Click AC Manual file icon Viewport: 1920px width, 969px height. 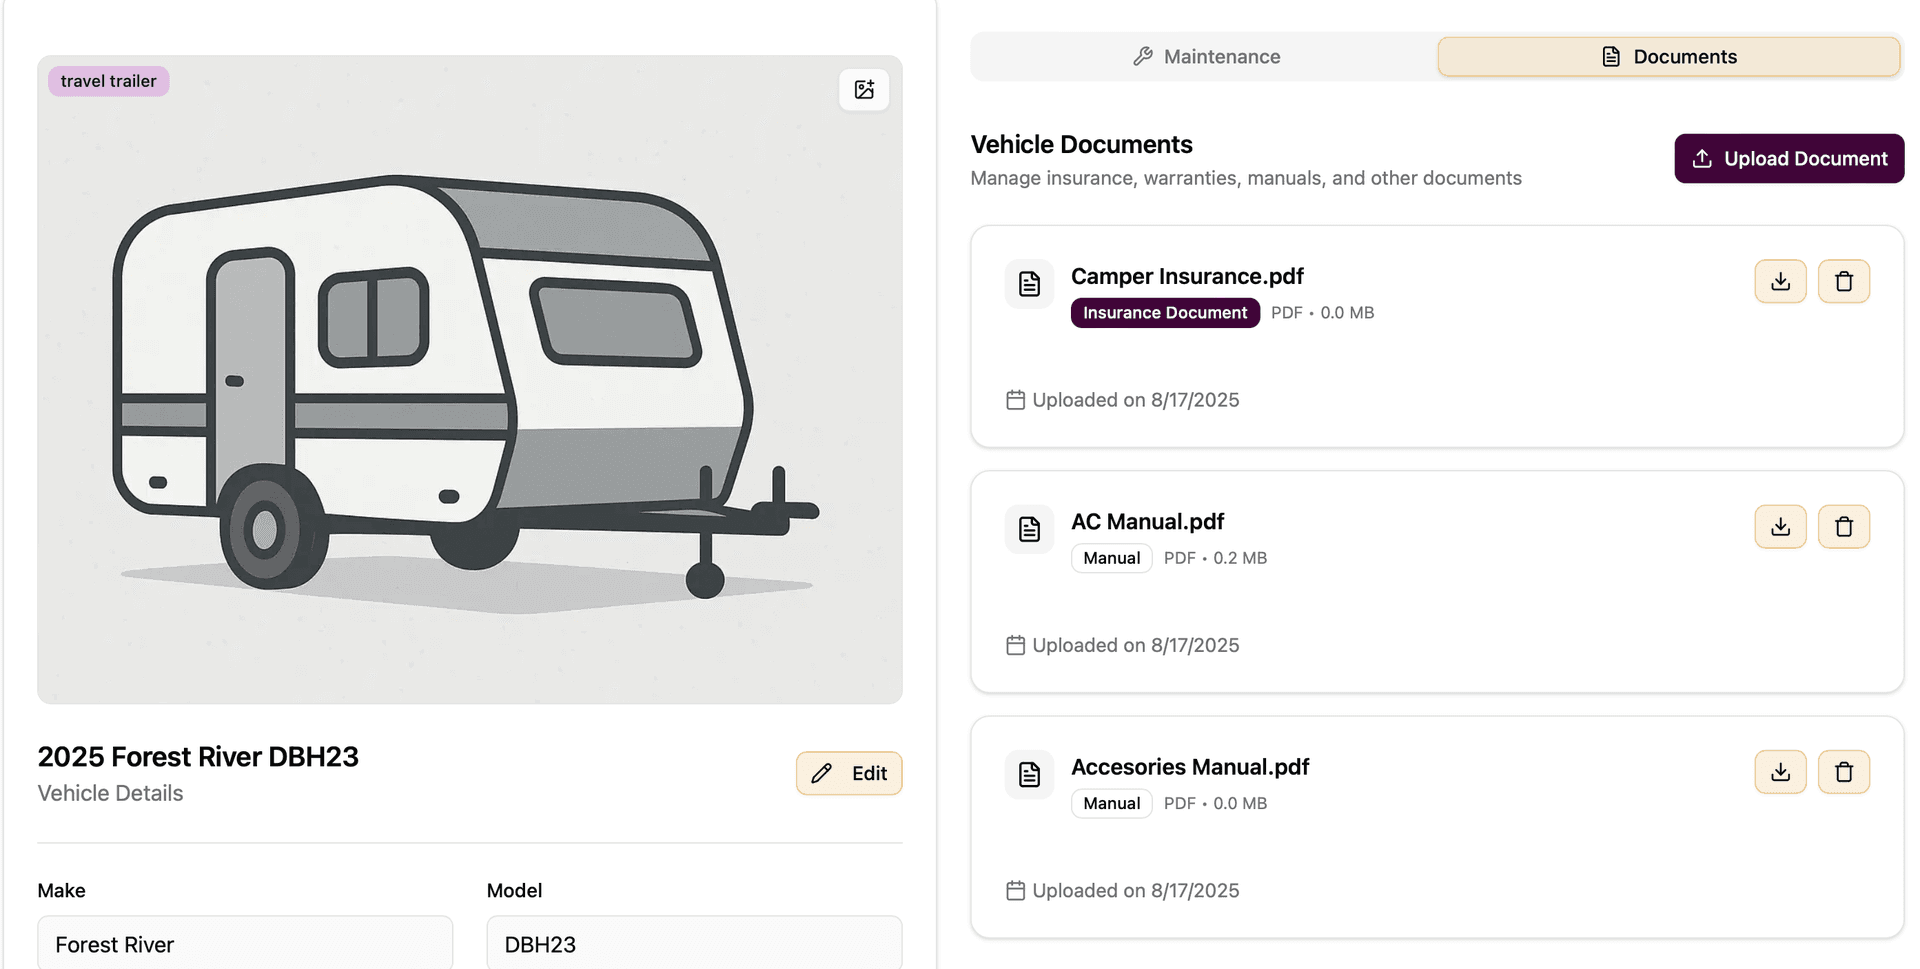(1029, 529)
